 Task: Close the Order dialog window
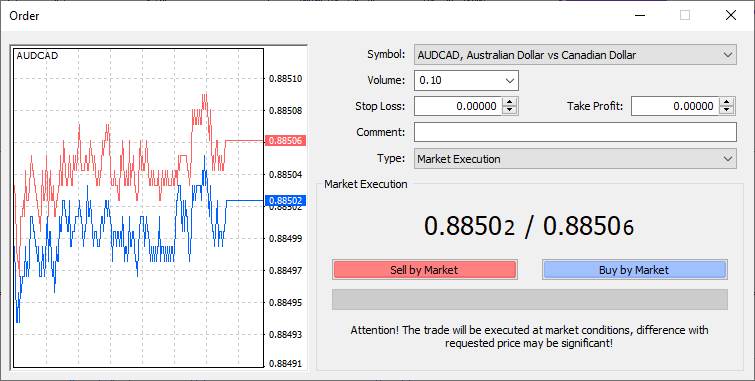click(730, 15)
